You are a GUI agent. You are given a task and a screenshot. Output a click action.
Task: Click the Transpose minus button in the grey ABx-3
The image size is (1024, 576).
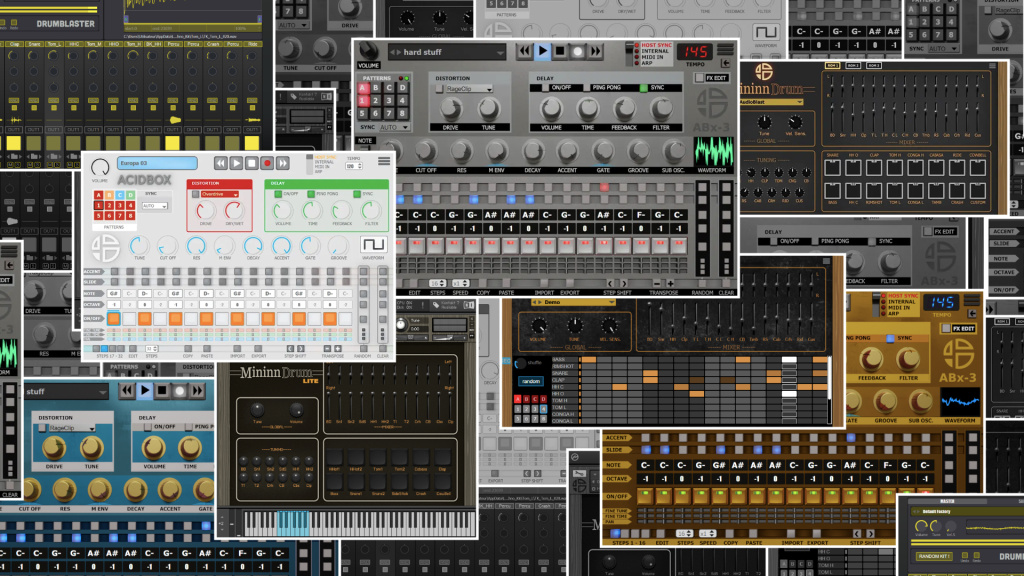(657, 283)
